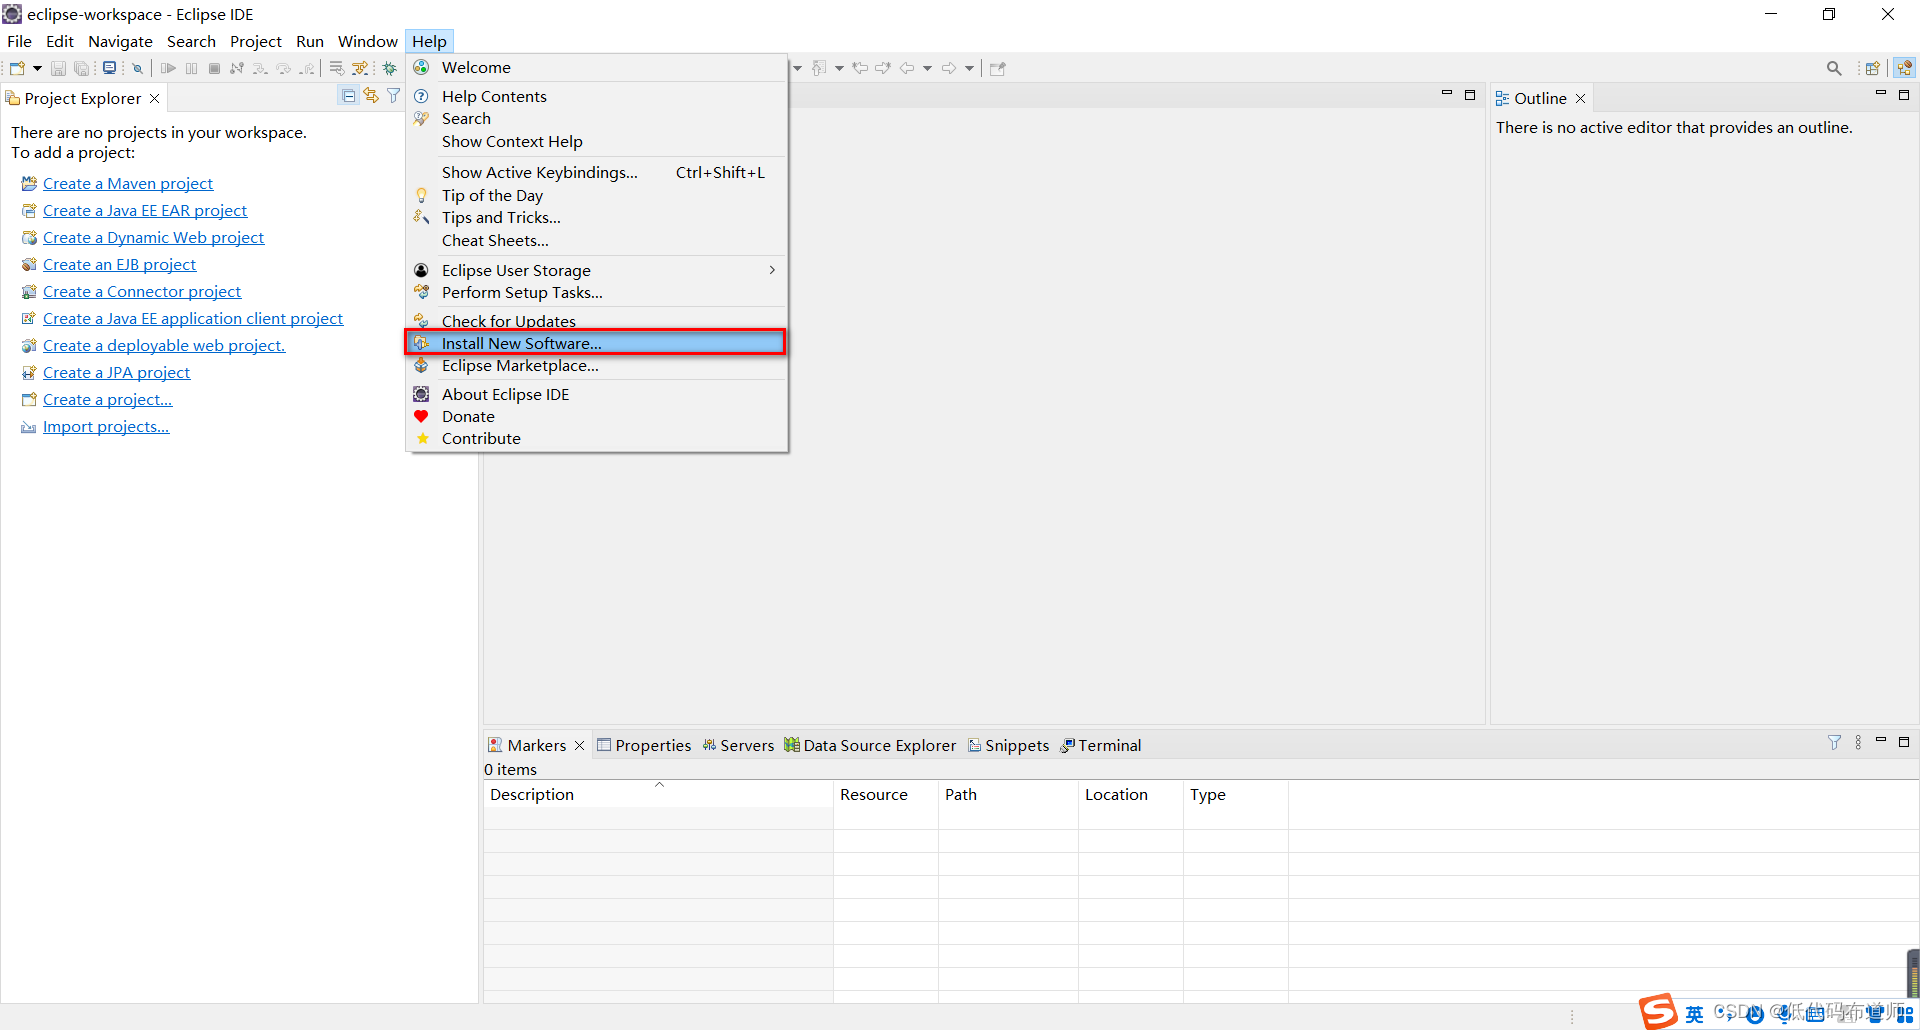Screen dimensions: 1920x1030
Task: Click Welcome in the Help menu
Action: point(597,67)
